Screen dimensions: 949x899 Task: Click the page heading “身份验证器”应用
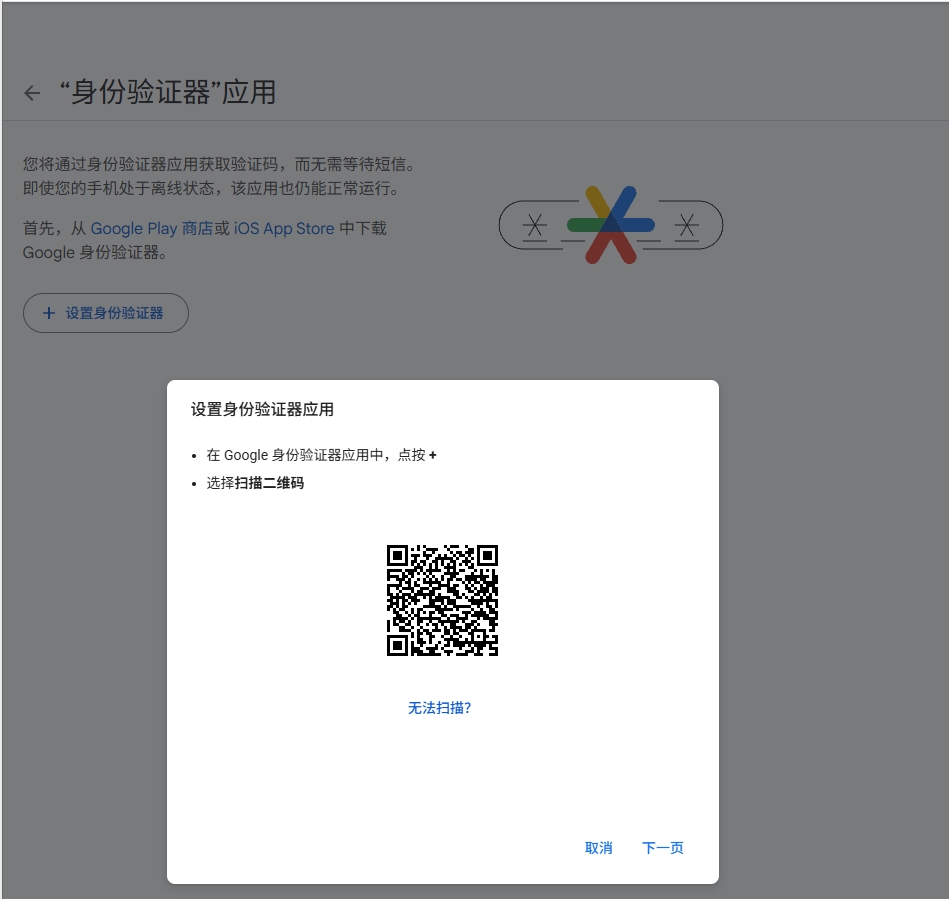(x=168, y=93)
